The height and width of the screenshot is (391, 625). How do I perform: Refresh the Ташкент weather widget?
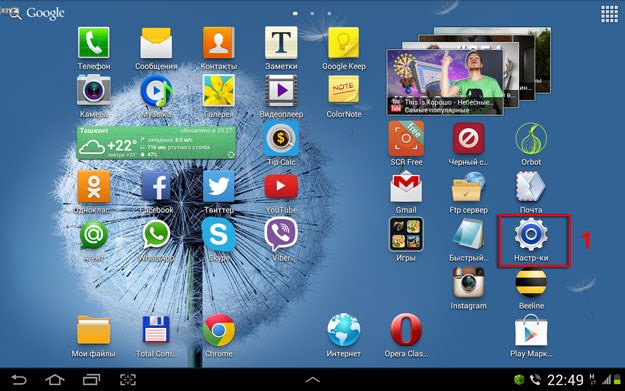pyautogui.click(x=231, y=155)
